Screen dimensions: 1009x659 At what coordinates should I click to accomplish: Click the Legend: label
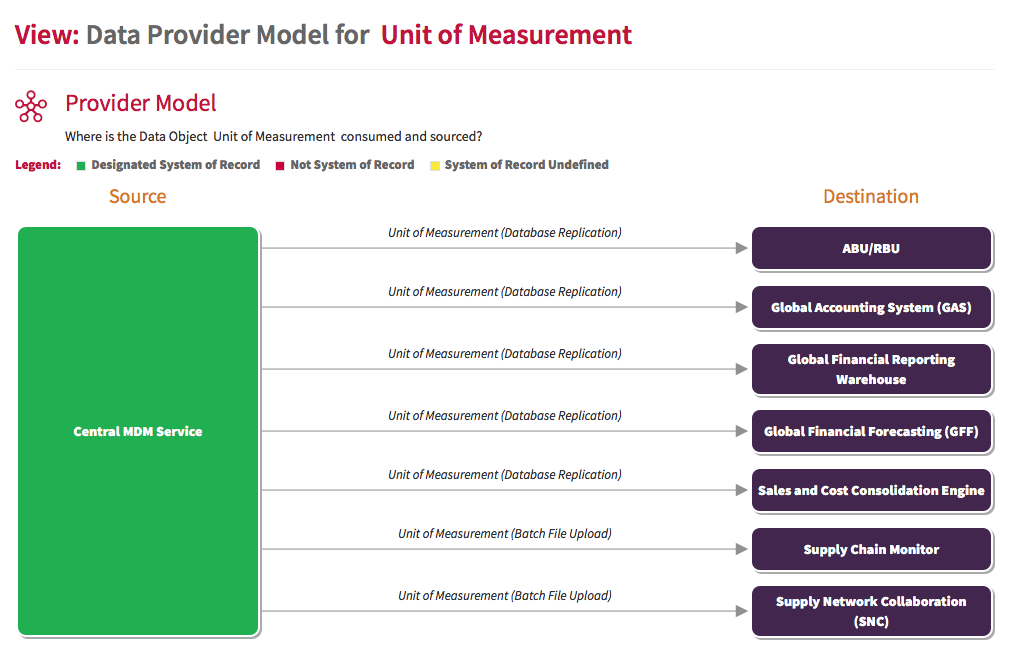tap(38, 165)
